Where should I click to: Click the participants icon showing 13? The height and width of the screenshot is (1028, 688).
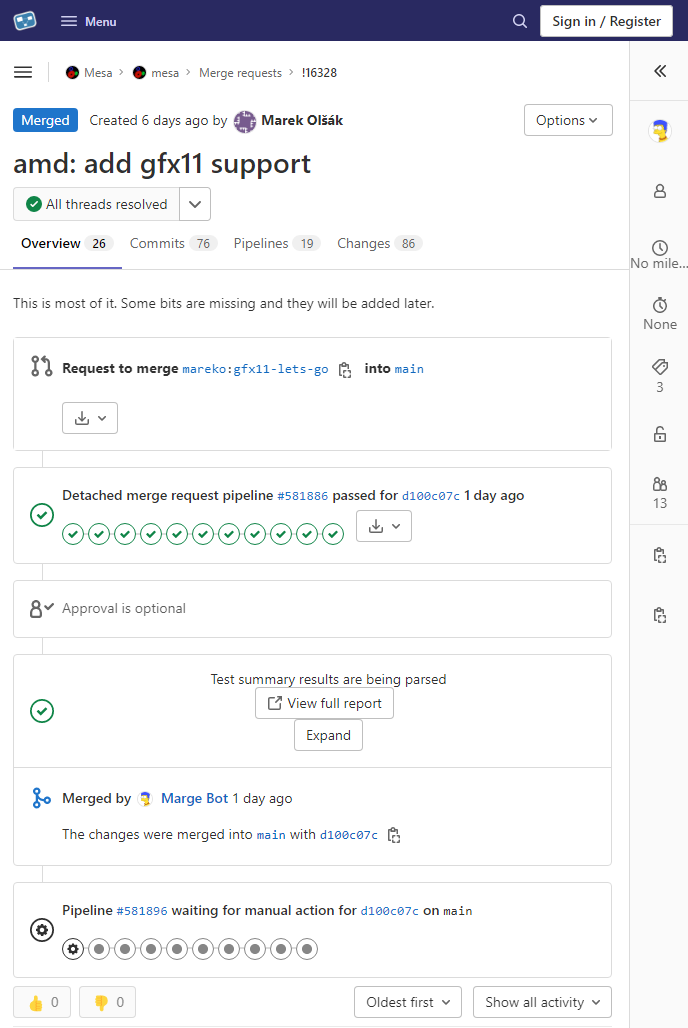659,484
